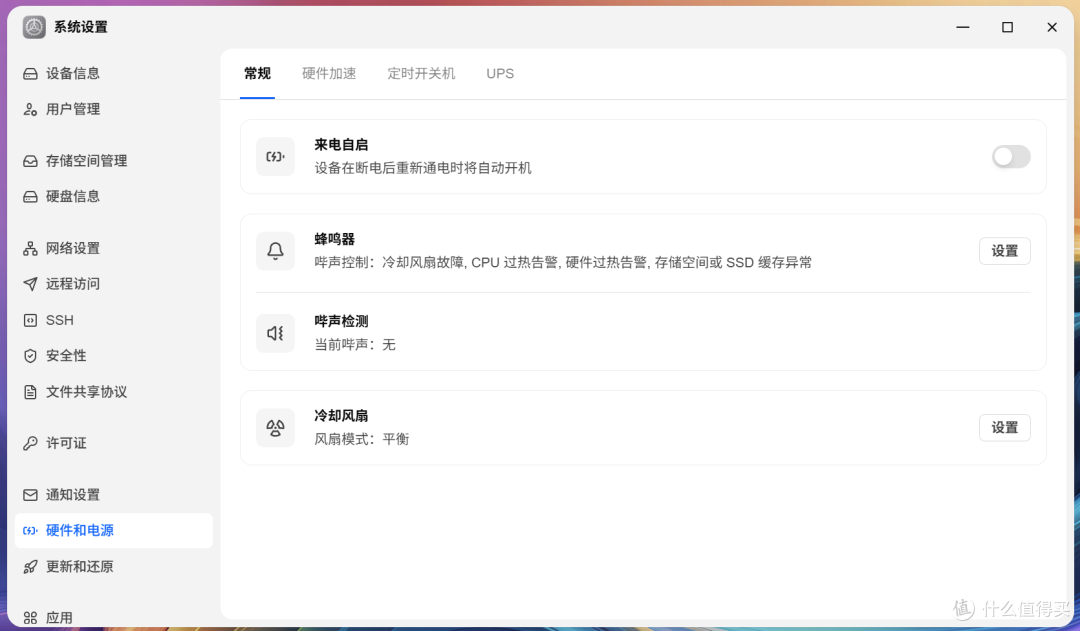
Task: Select the 来电自启 title text
Action: (341, 145)
